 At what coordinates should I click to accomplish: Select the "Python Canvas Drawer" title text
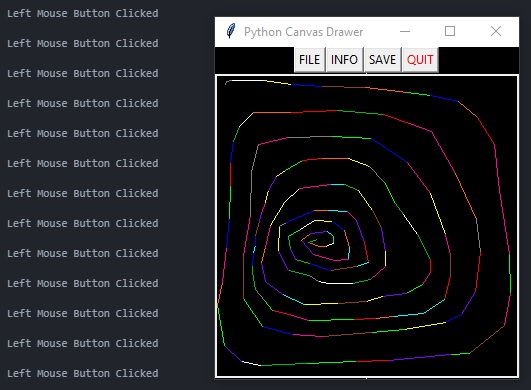tap(303, 32)
